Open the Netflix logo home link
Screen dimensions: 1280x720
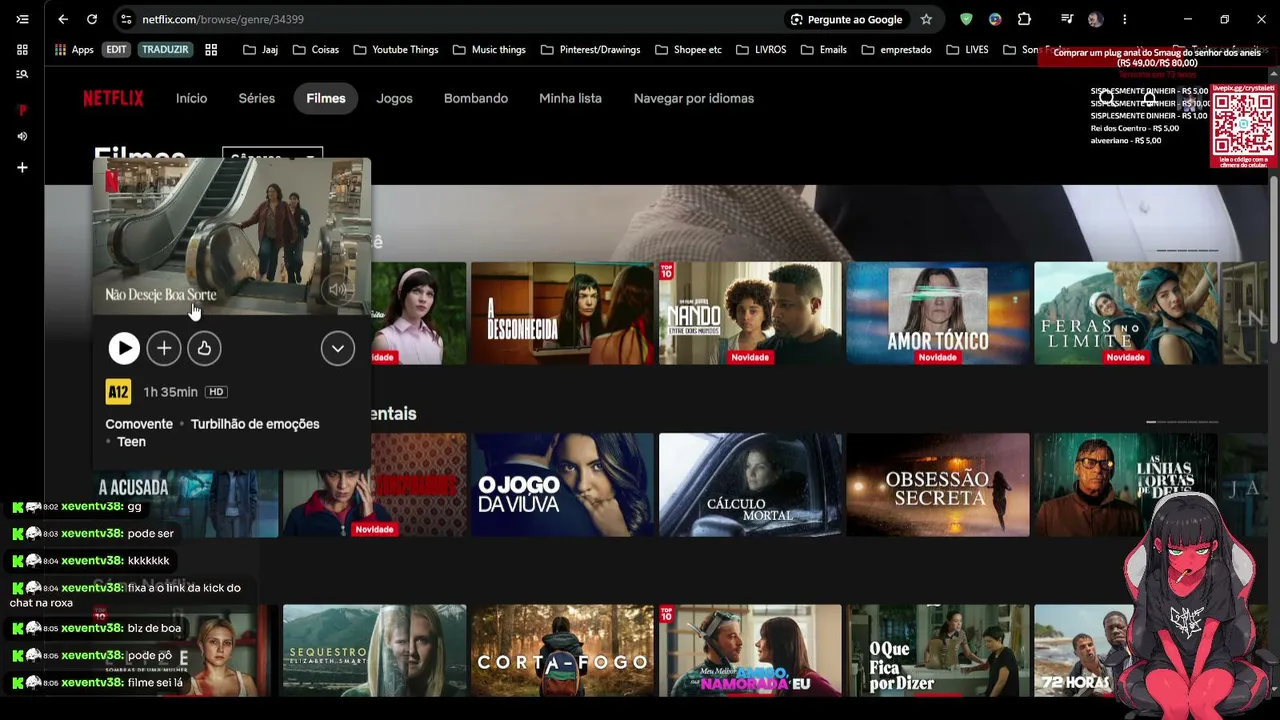tap(113, 98)
